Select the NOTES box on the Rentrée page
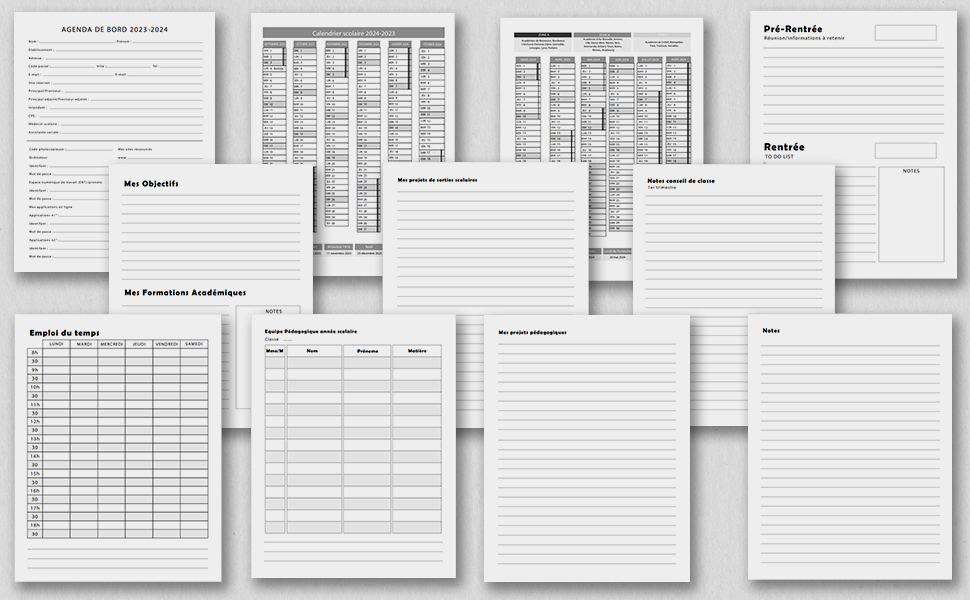Viewport: 970px width, 600px height. [910, 215]
